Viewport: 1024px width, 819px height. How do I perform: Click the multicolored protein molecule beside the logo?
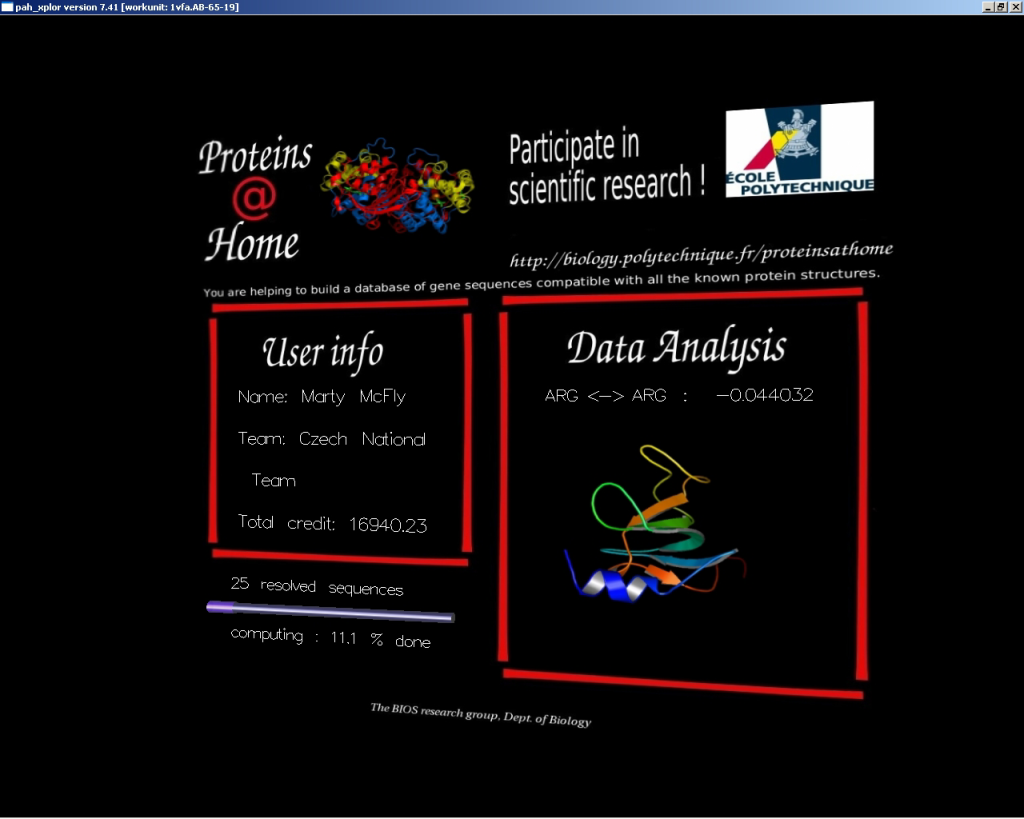pos(397,181)
